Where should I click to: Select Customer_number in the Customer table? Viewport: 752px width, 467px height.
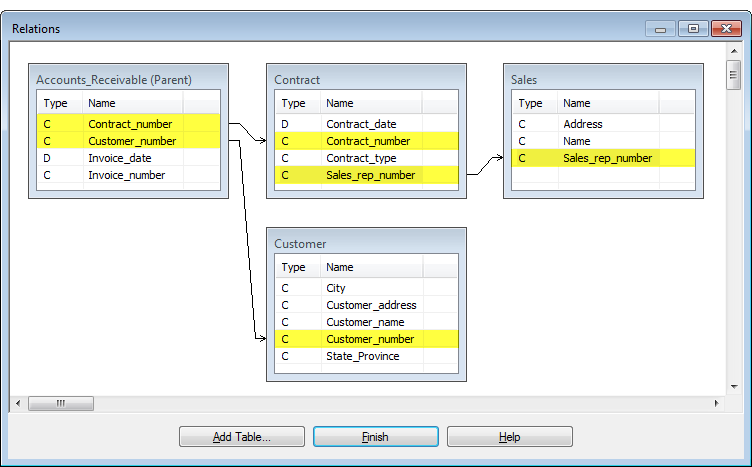click(369, 339)
